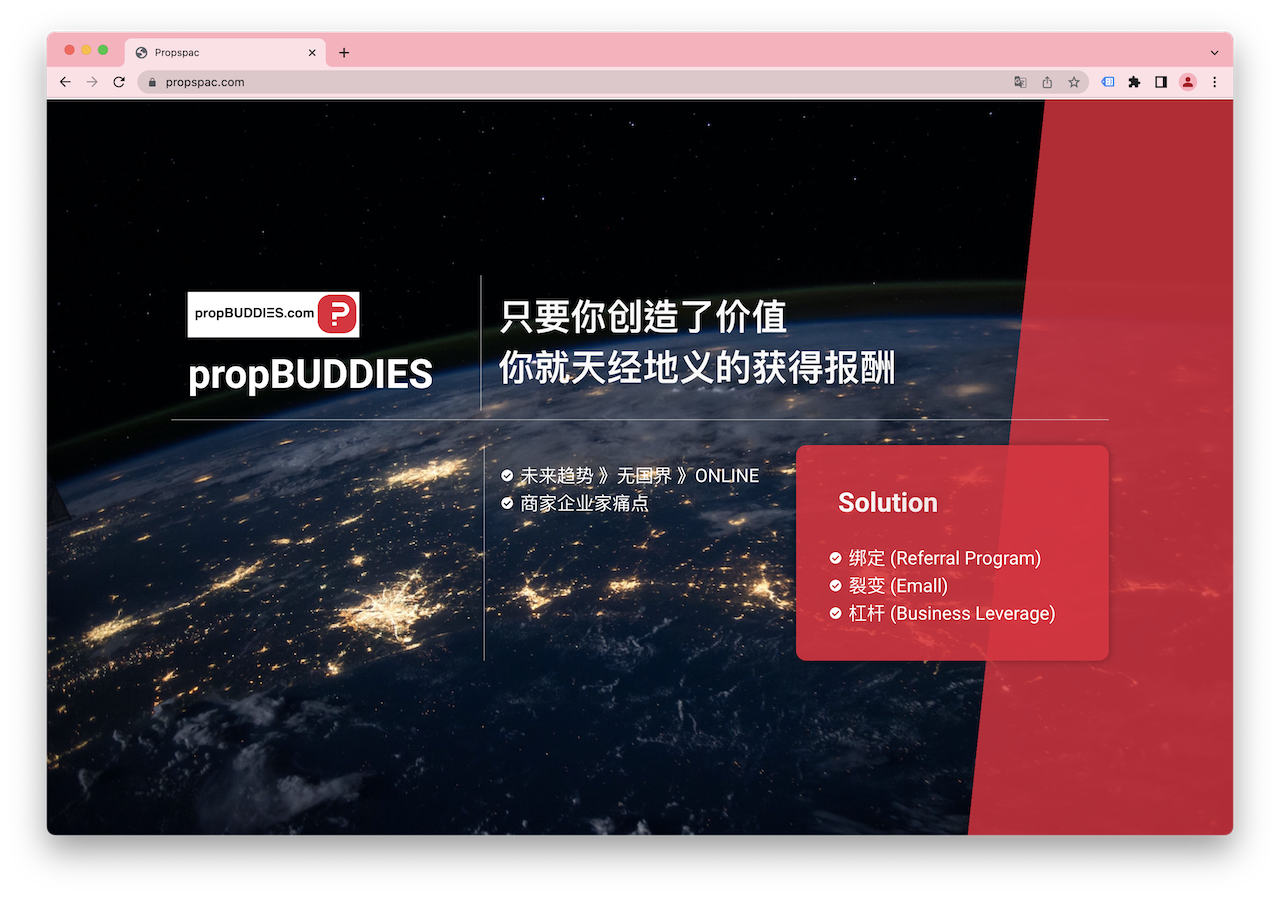1280x897 pixels.
Task: Click 绑定 (Referral Program) item
Action: pos(945,558)
